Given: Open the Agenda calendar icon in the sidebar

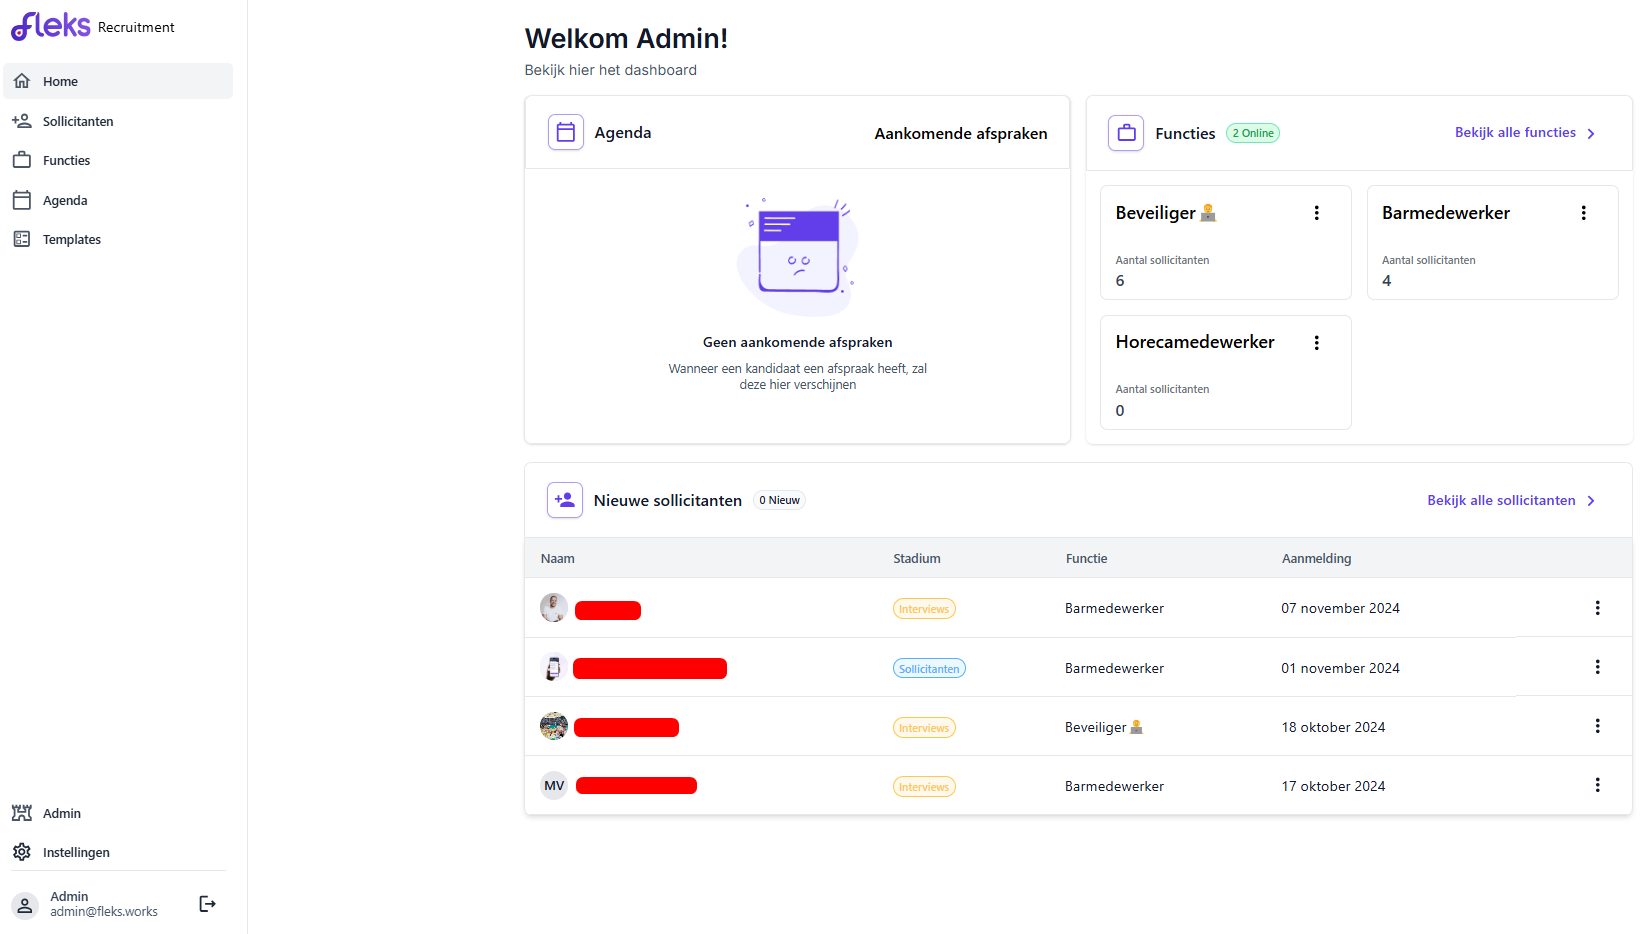Looking at the screenshot, I should point(22,199).
